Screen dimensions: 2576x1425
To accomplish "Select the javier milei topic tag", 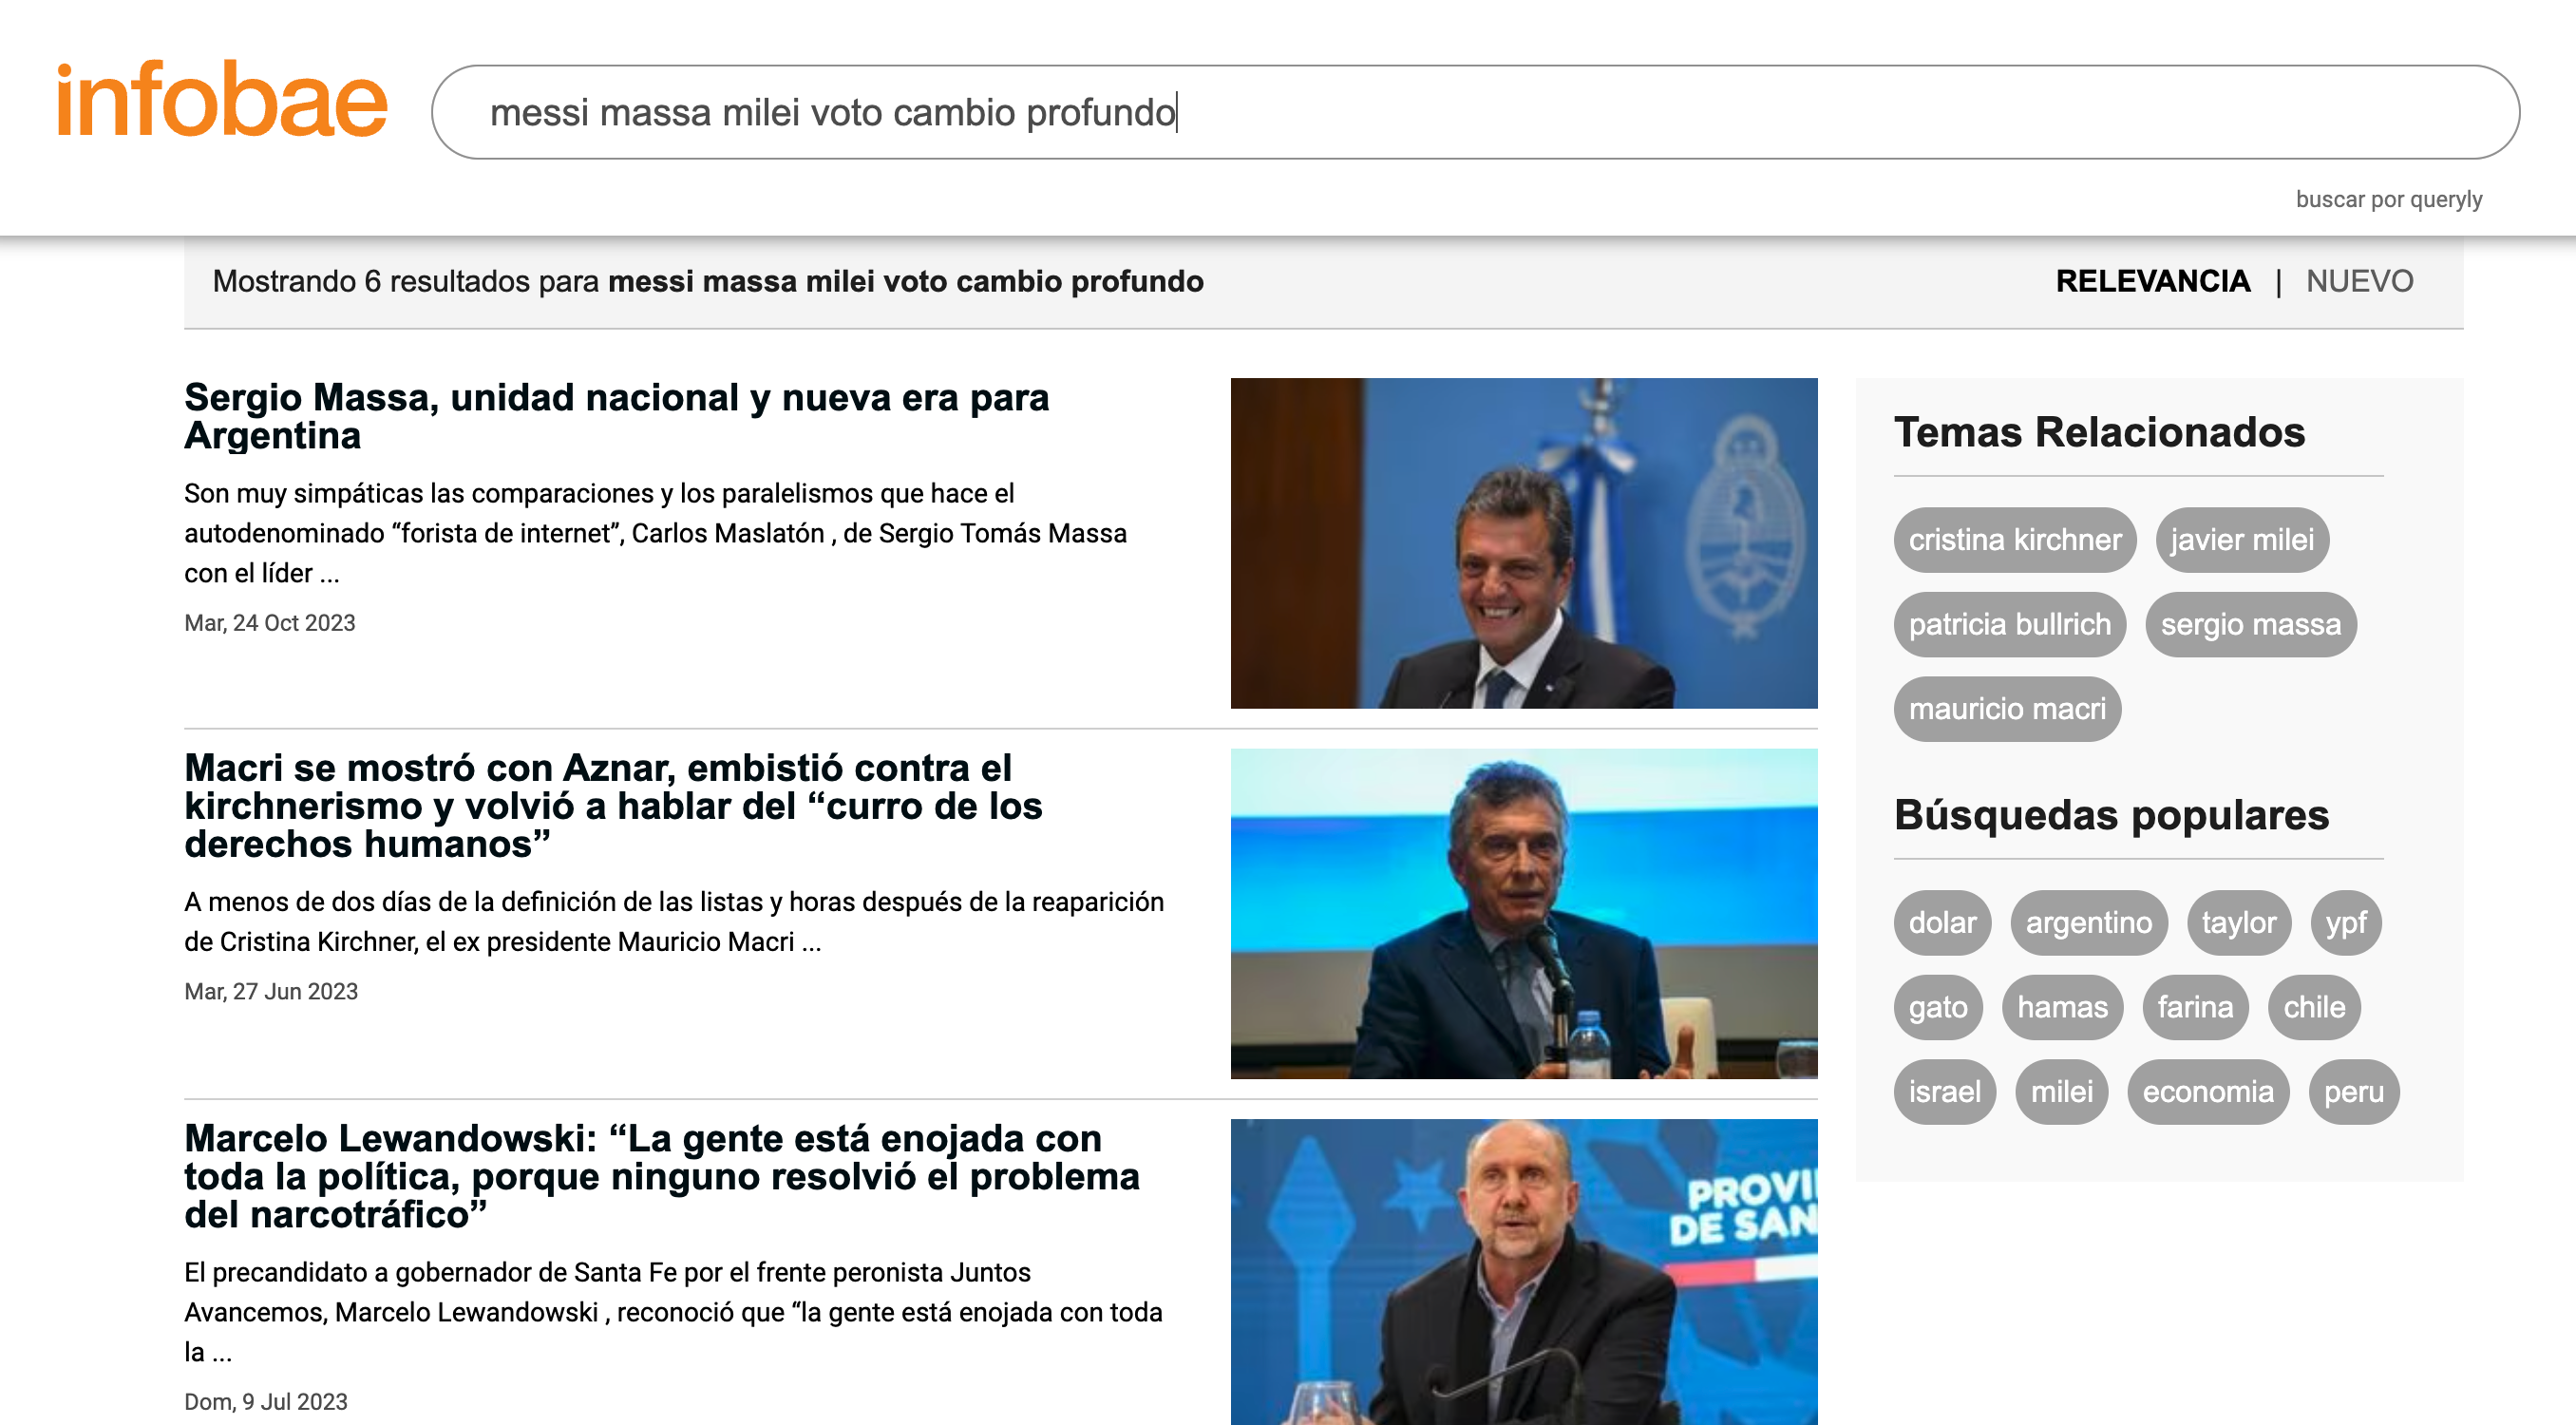I will (x=2241, y=540).
